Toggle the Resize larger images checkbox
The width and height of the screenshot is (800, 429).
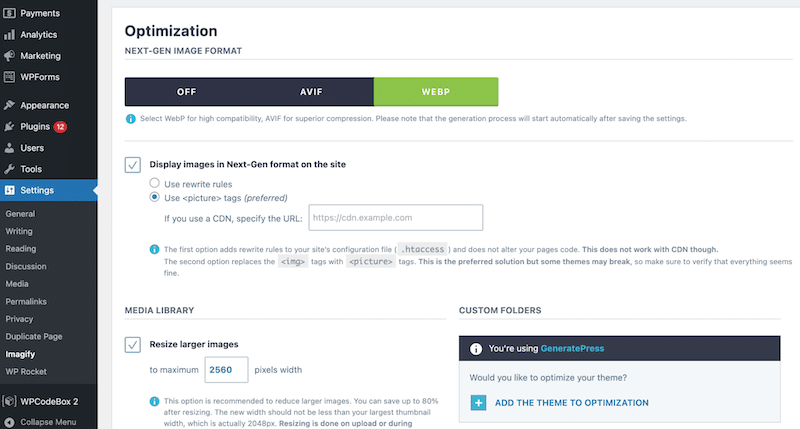(x=133, y=344)
